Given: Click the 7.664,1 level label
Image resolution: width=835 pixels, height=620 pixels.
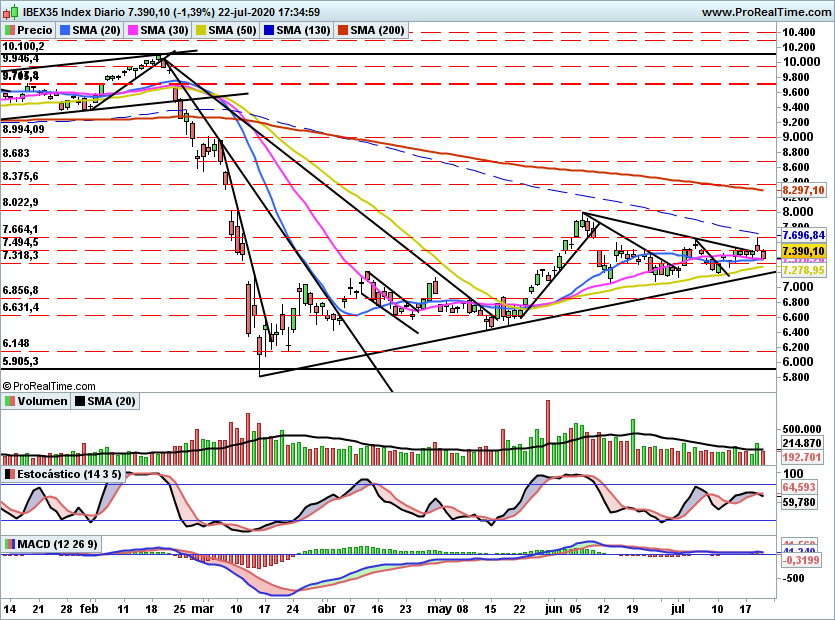Looking at the screenshot, I should coord(20,230).
